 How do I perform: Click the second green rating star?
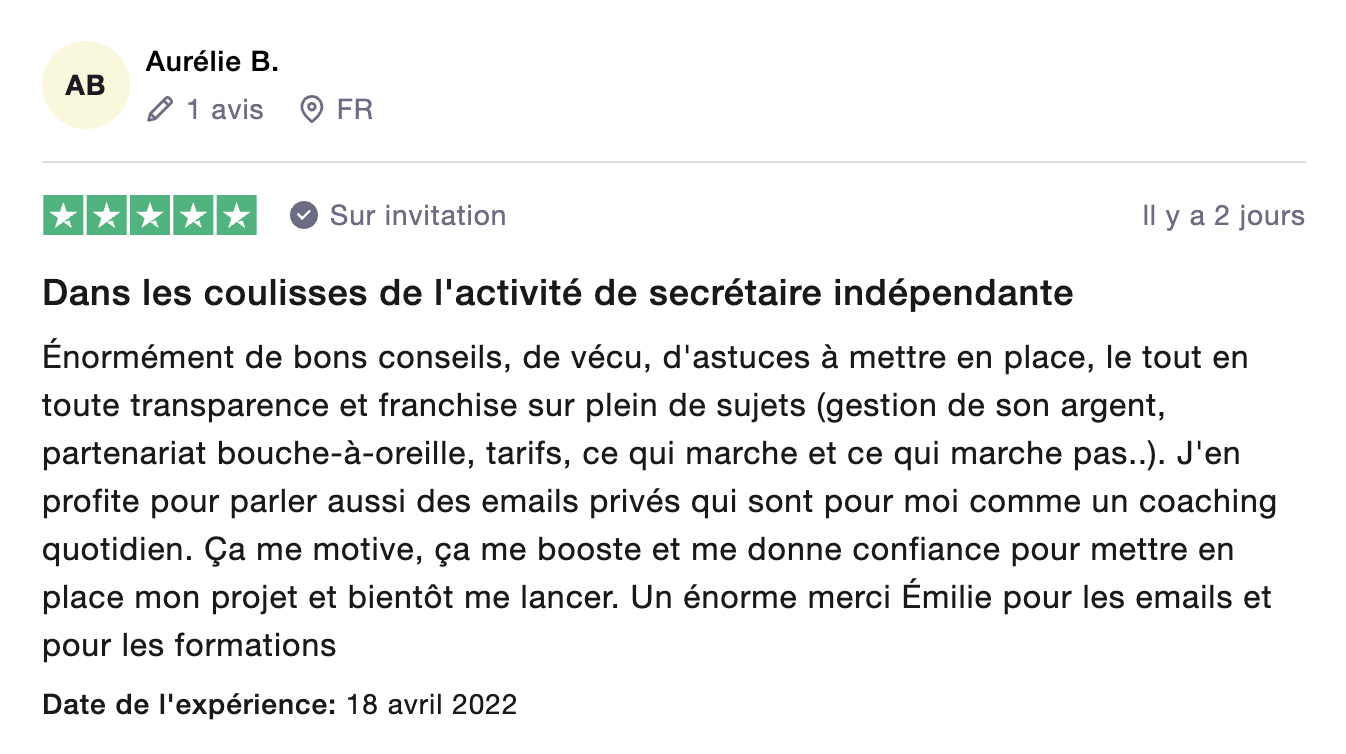(107, 216)
